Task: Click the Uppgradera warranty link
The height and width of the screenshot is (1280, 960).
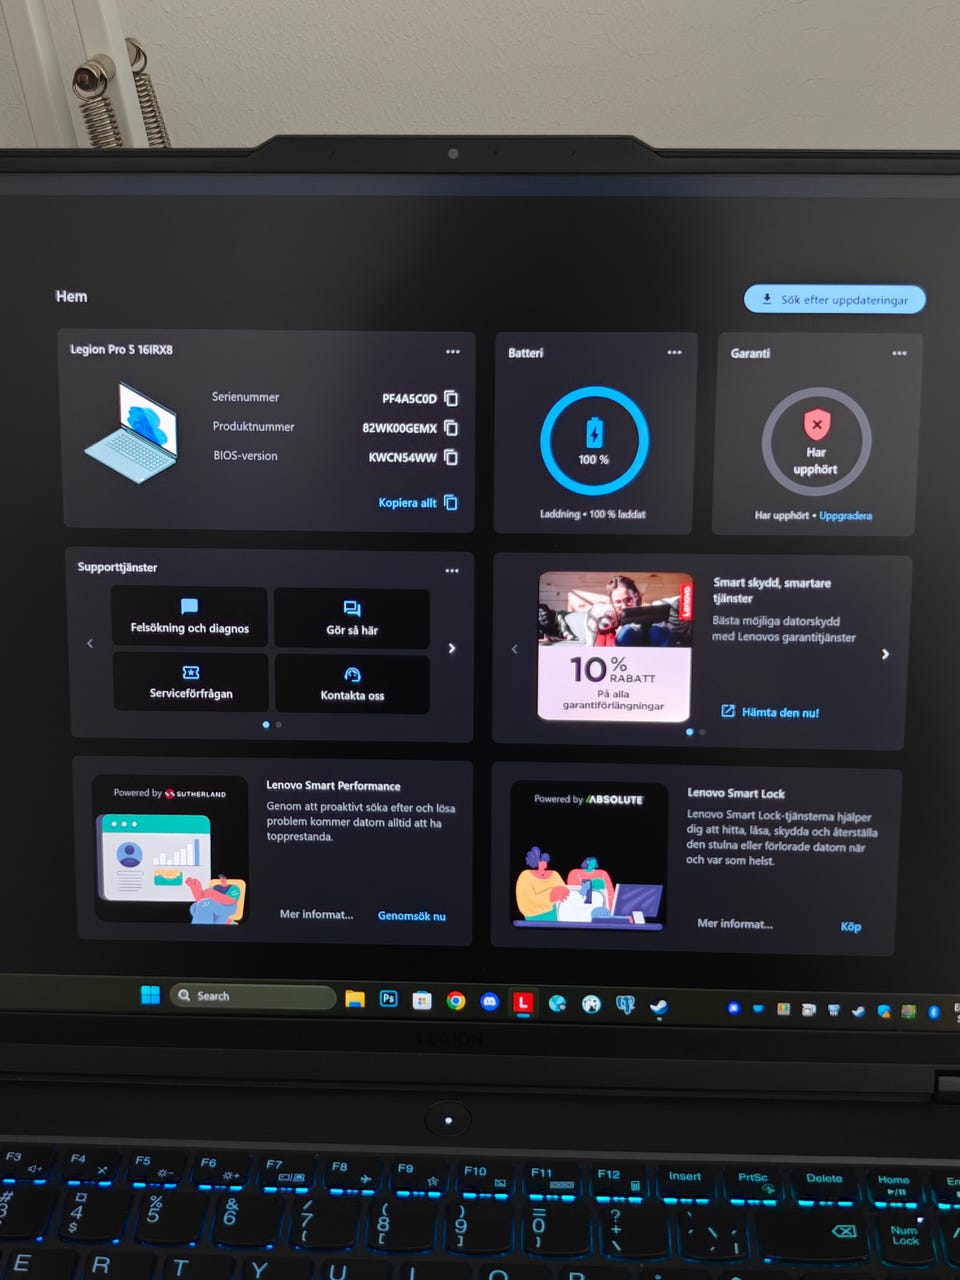Action: 845,516
